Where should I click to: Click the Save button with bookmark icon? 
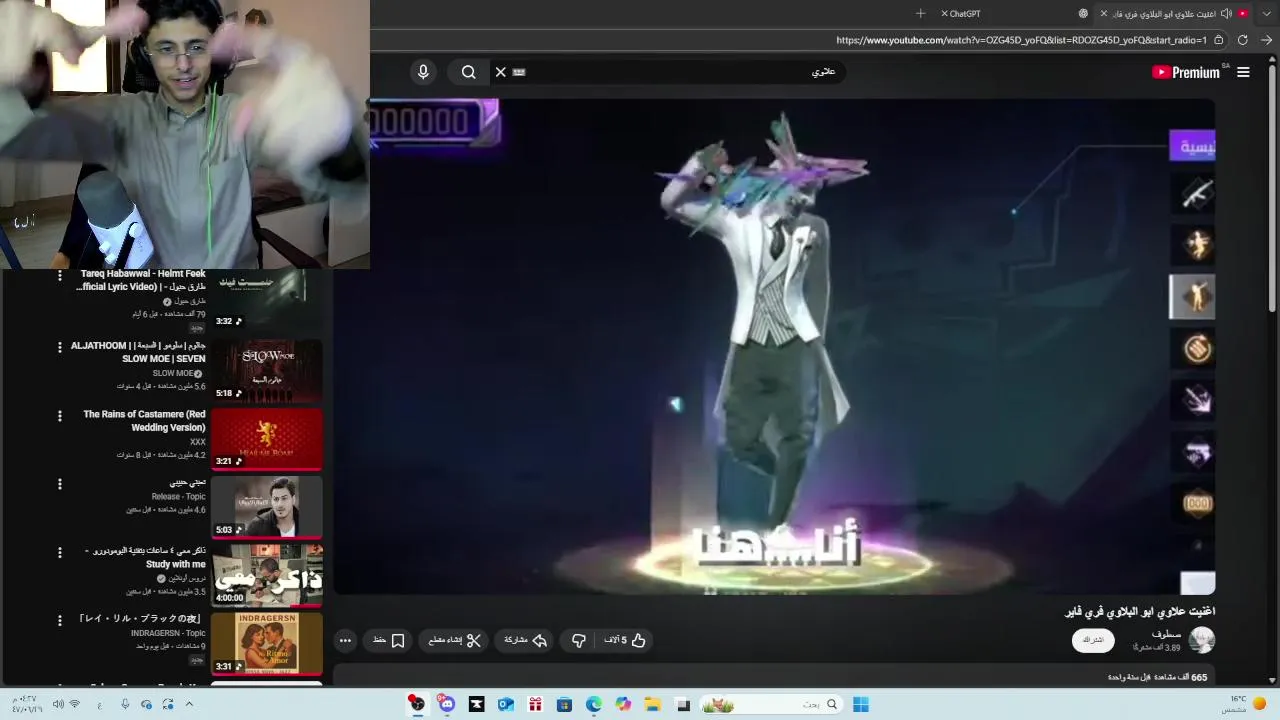point(389,640)
